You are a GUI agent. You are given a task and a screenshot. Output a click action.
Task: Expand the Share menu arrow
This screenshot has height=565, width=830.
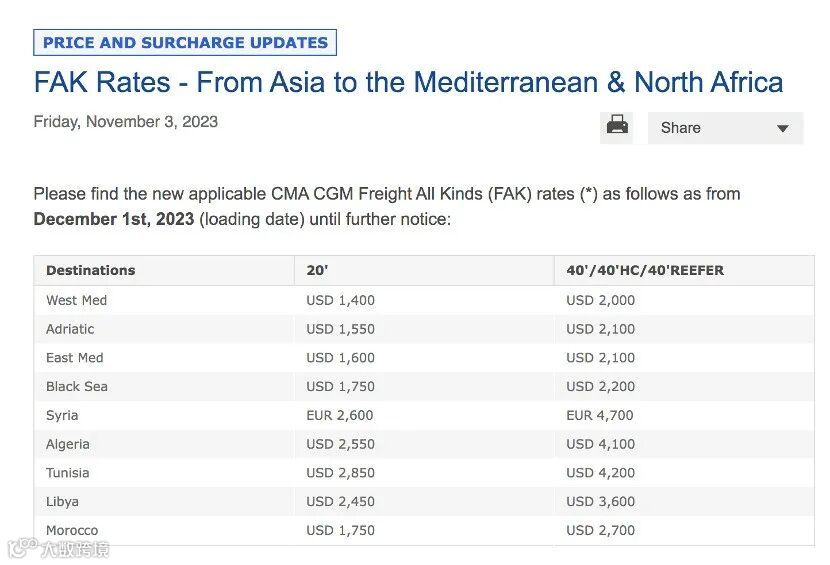pos(783,129)
